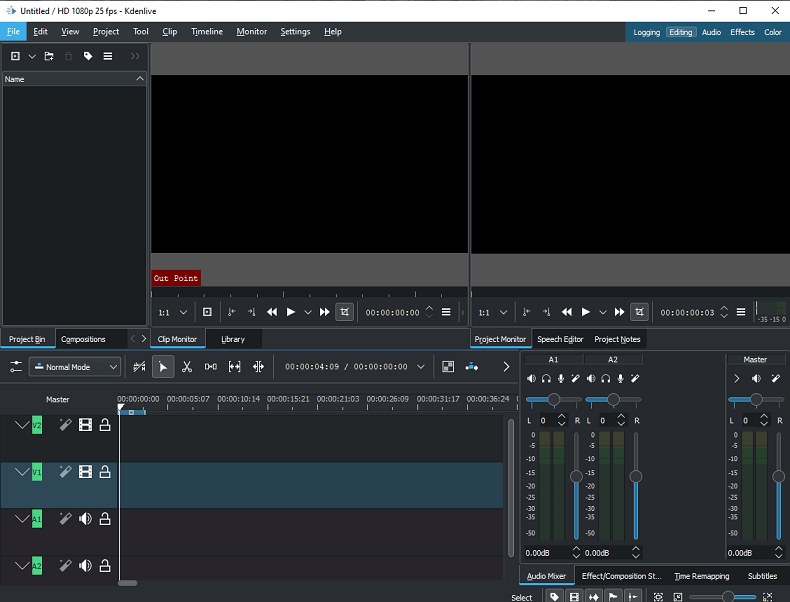Open Project Monitor hamburger menu
The height and width of the screenshot is (602, 790).
point(741,312)
